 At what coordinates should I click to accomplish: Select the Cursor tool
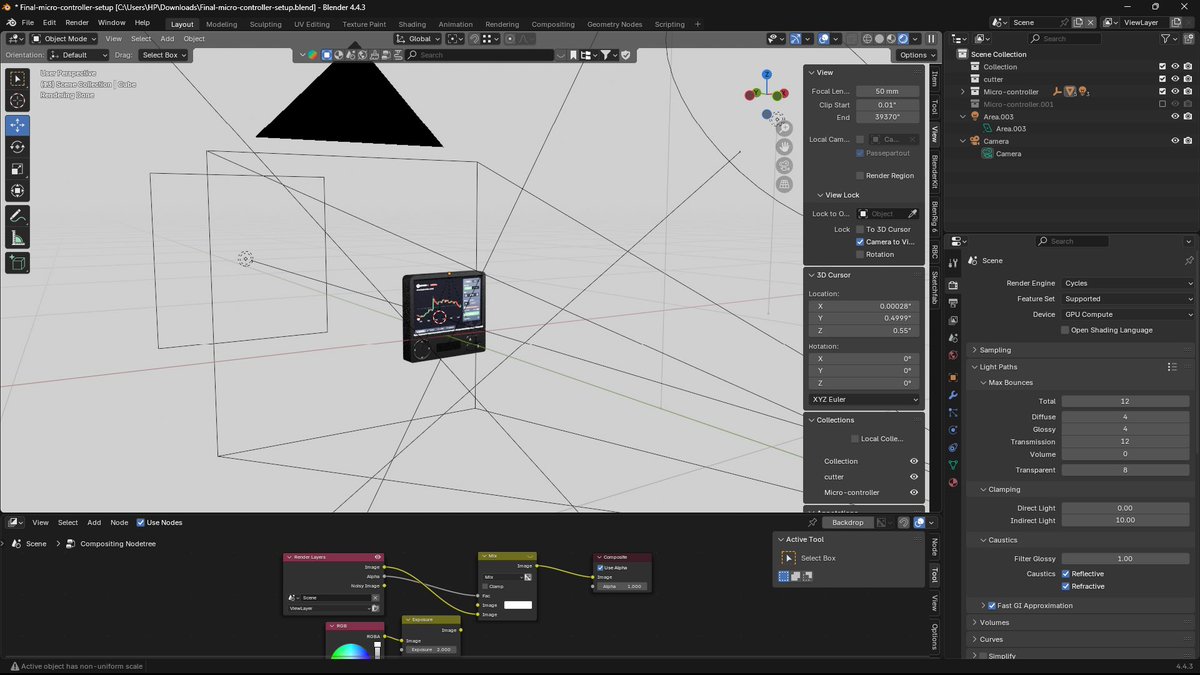click(18, 101)
